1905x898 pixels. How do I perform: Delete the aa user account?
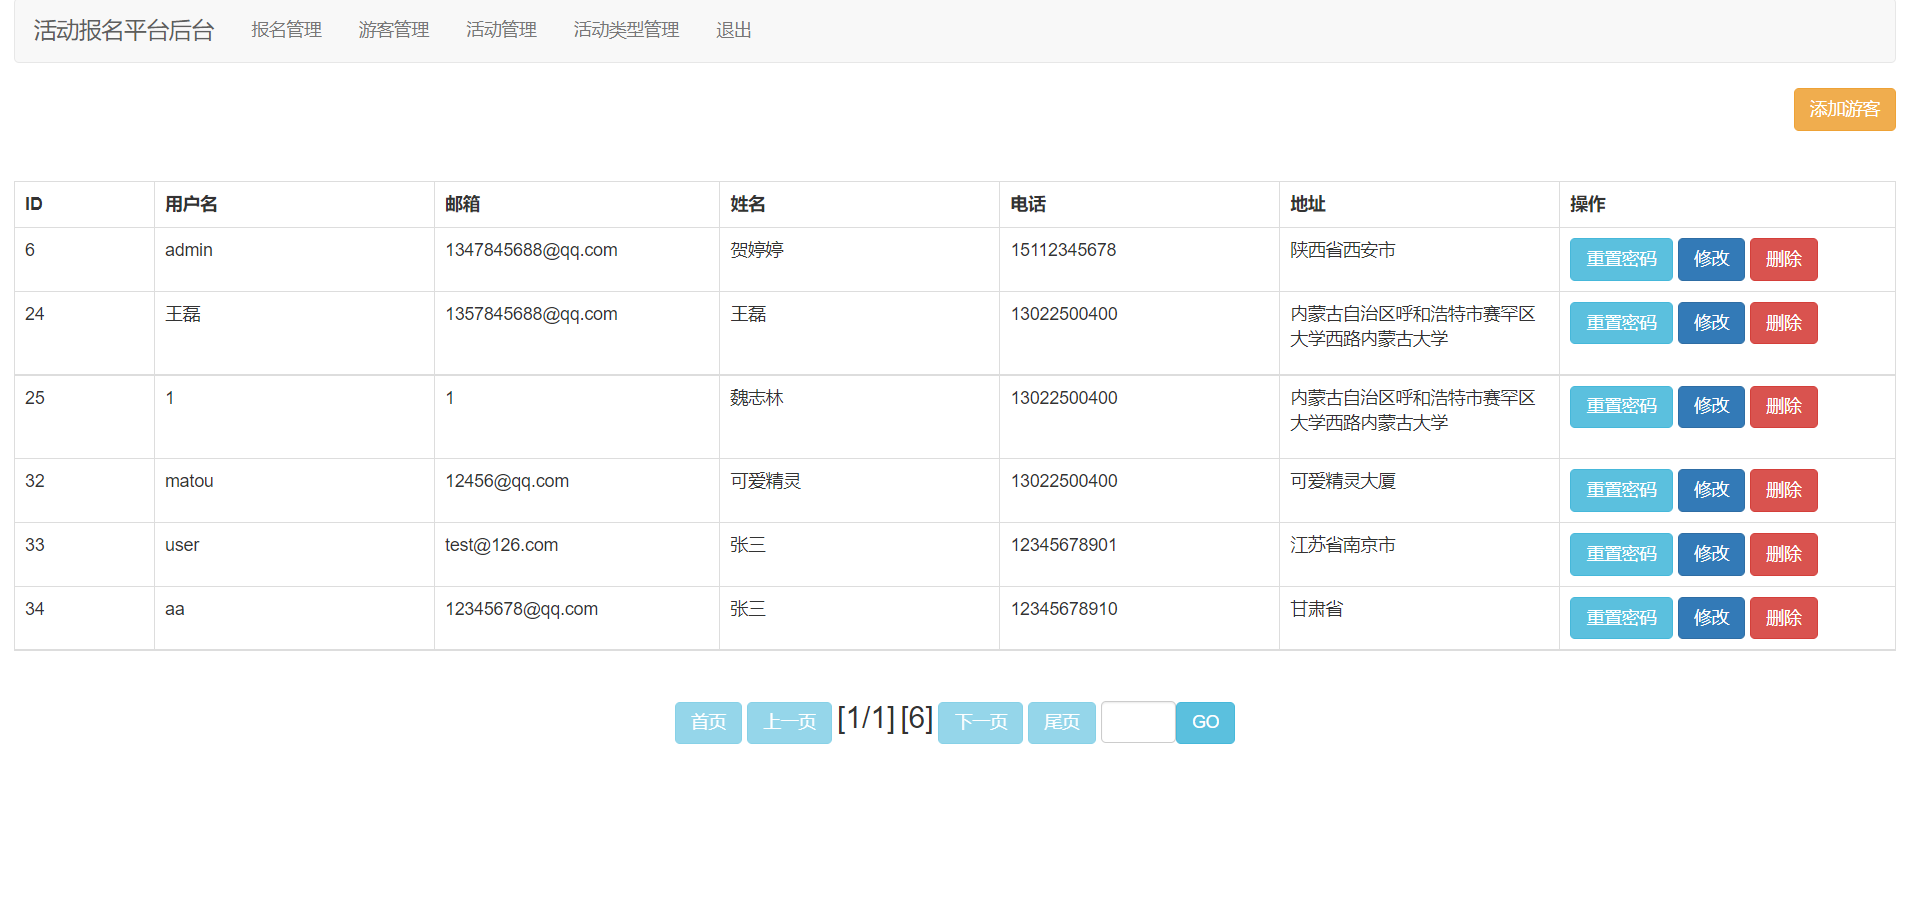tap(1783, 618)
